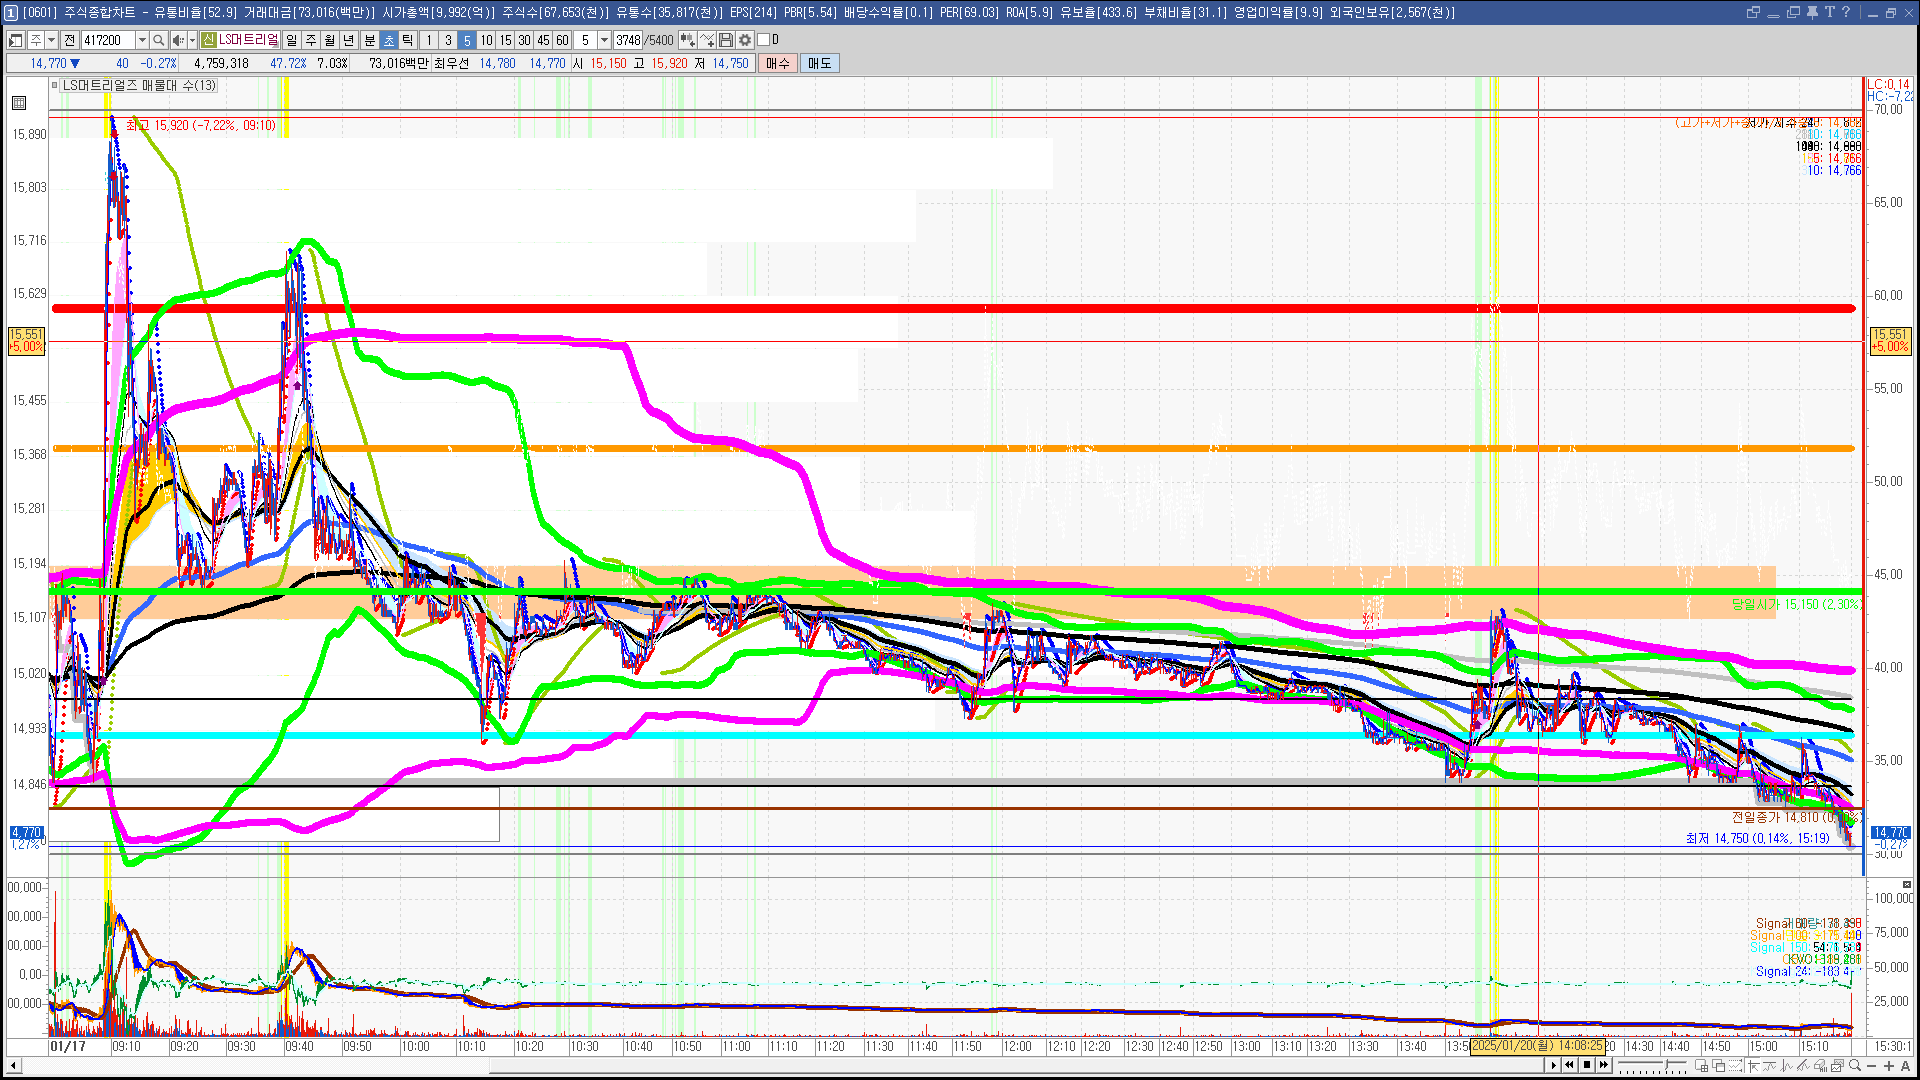Click the zoom-in plus icon at bottom right
1920x1080 pixels.
1888,1066
